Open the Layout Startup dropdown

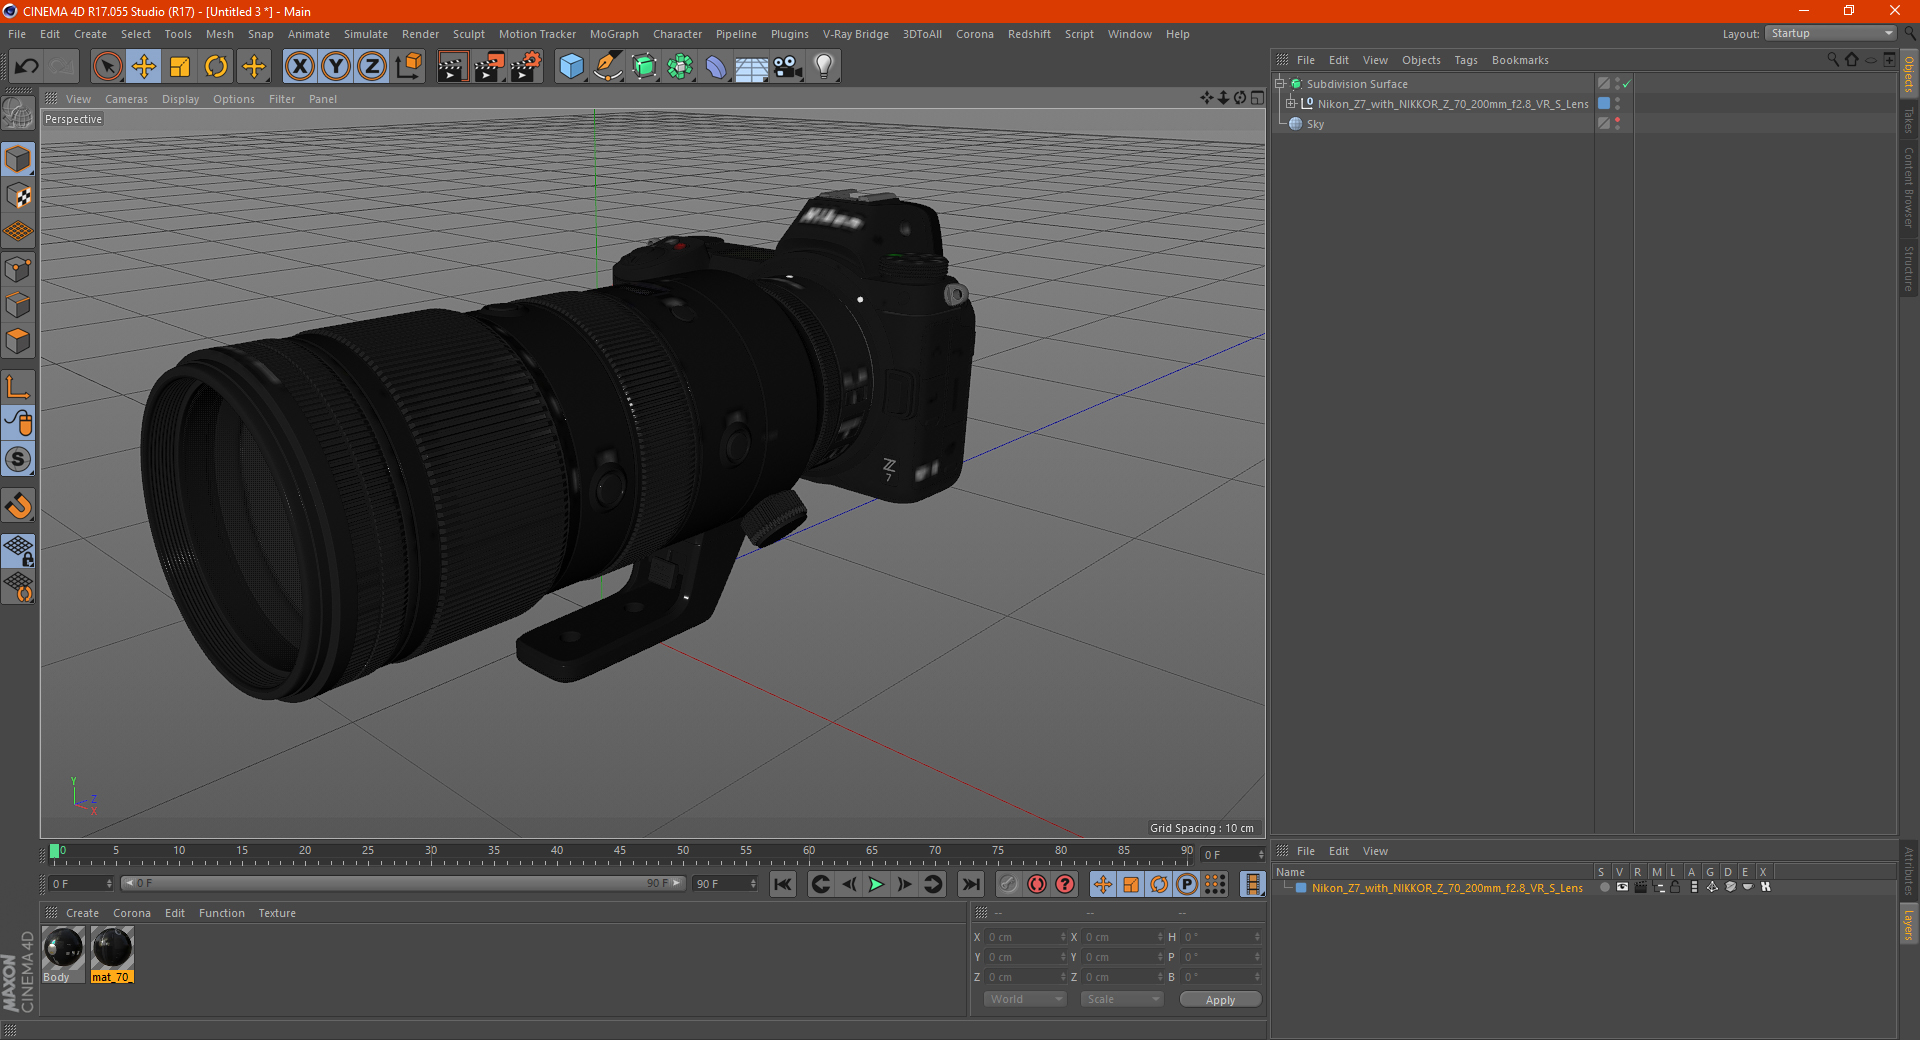[x=1831, y=33]
